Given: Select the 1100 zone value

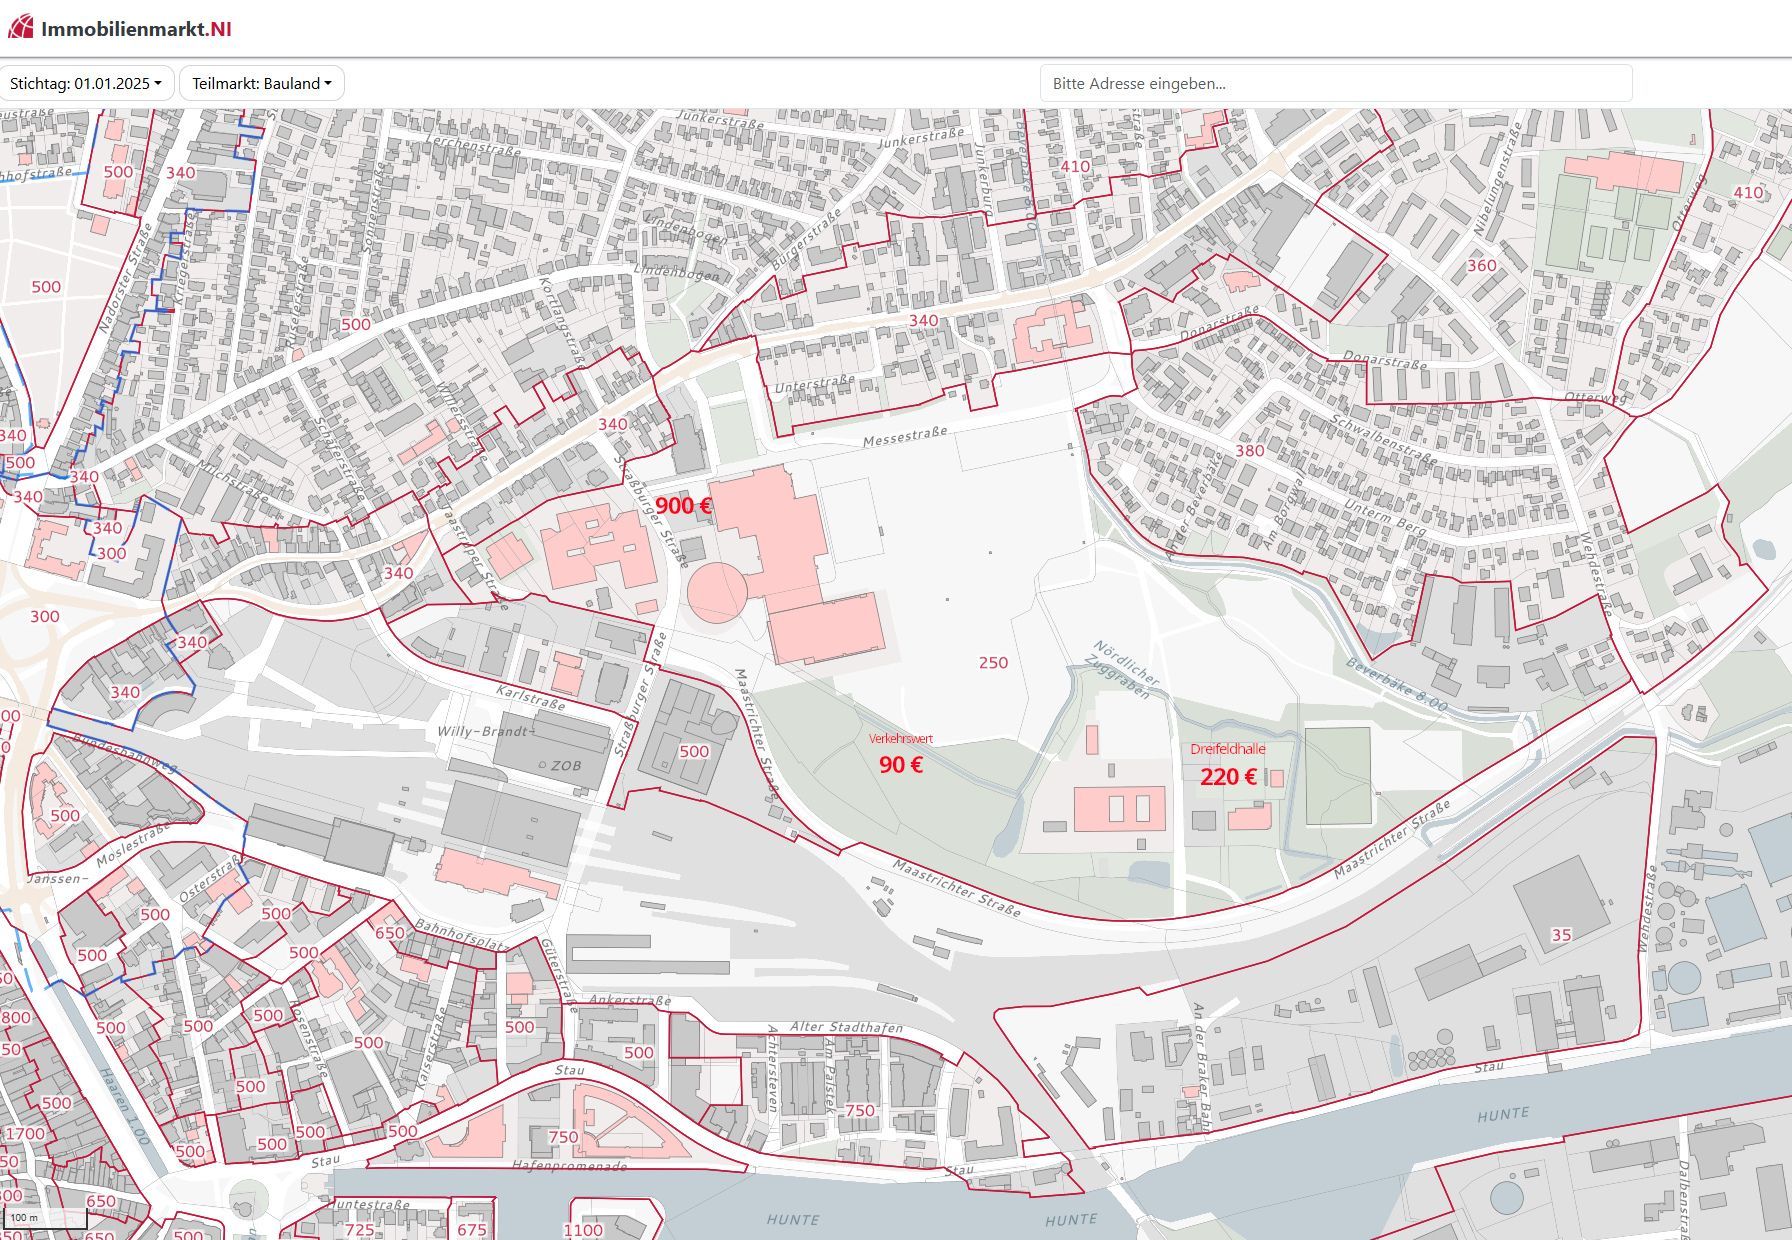Looking at the screenshot, I should (x=583, y=1230).
